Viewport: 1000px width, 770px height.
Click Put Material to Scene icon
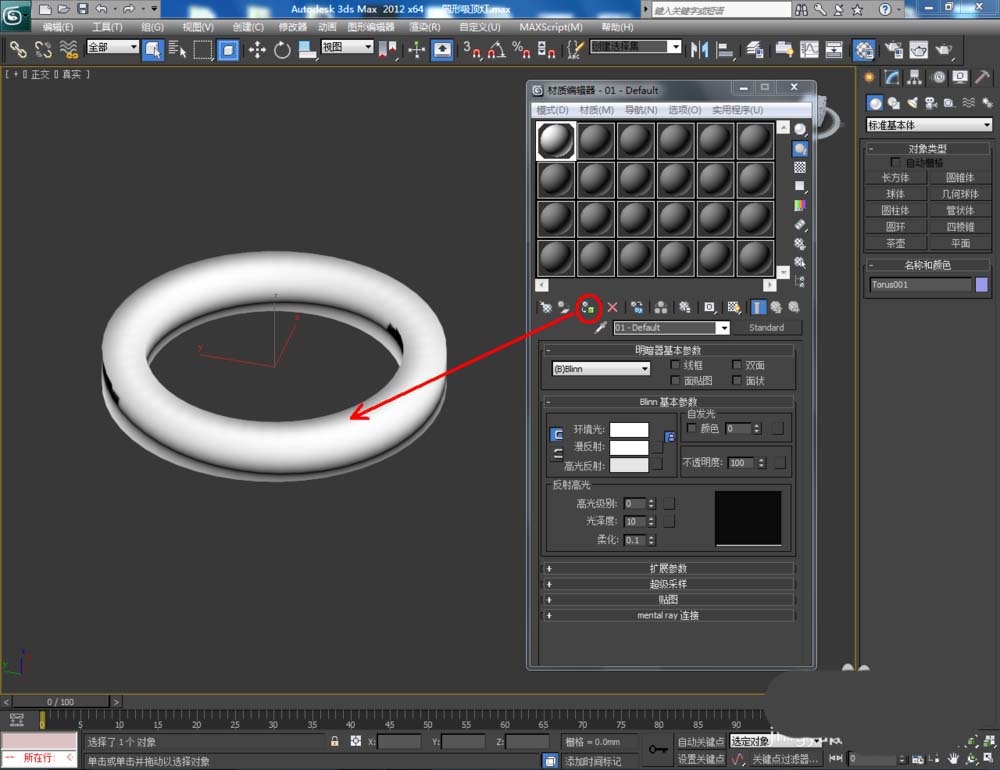(564, 308)
